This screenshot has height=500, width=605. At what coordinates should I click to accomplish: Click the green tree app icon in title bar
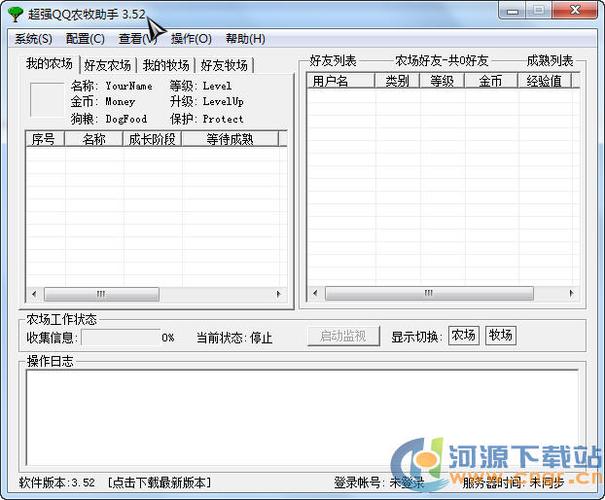coord(16,13)
